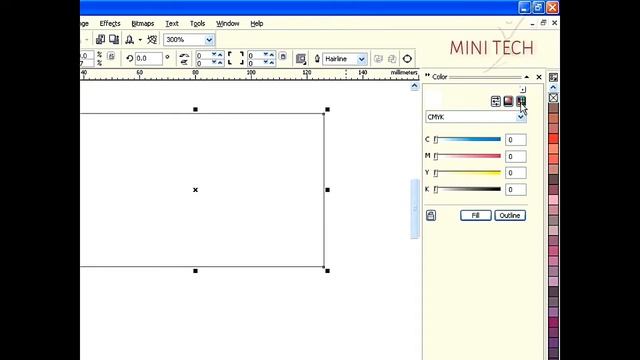The image size is (640, 360).
Task: Open the Tools menu
Action: (x=197, y=24)
